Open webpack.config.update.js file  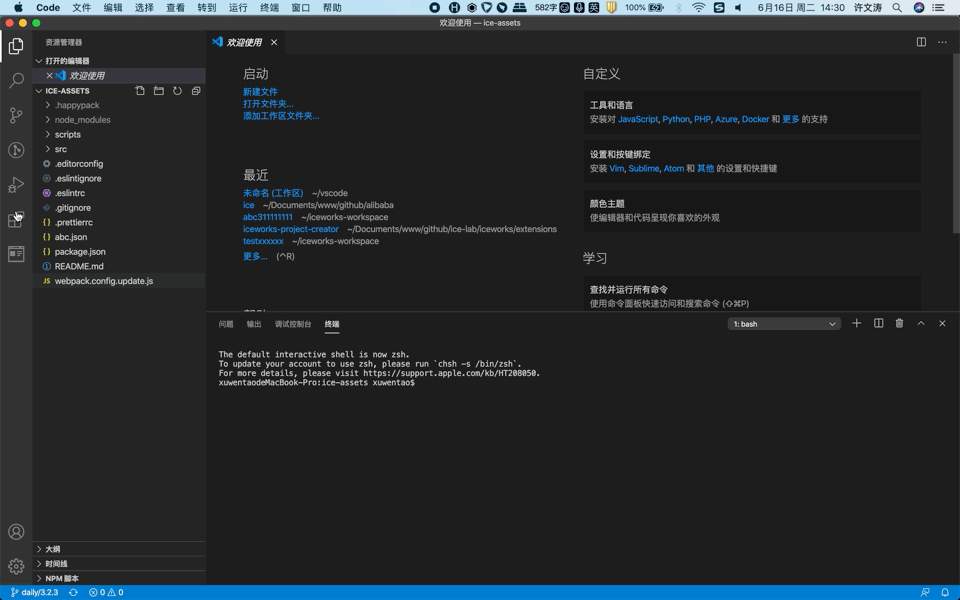click(x=119, y=281)
